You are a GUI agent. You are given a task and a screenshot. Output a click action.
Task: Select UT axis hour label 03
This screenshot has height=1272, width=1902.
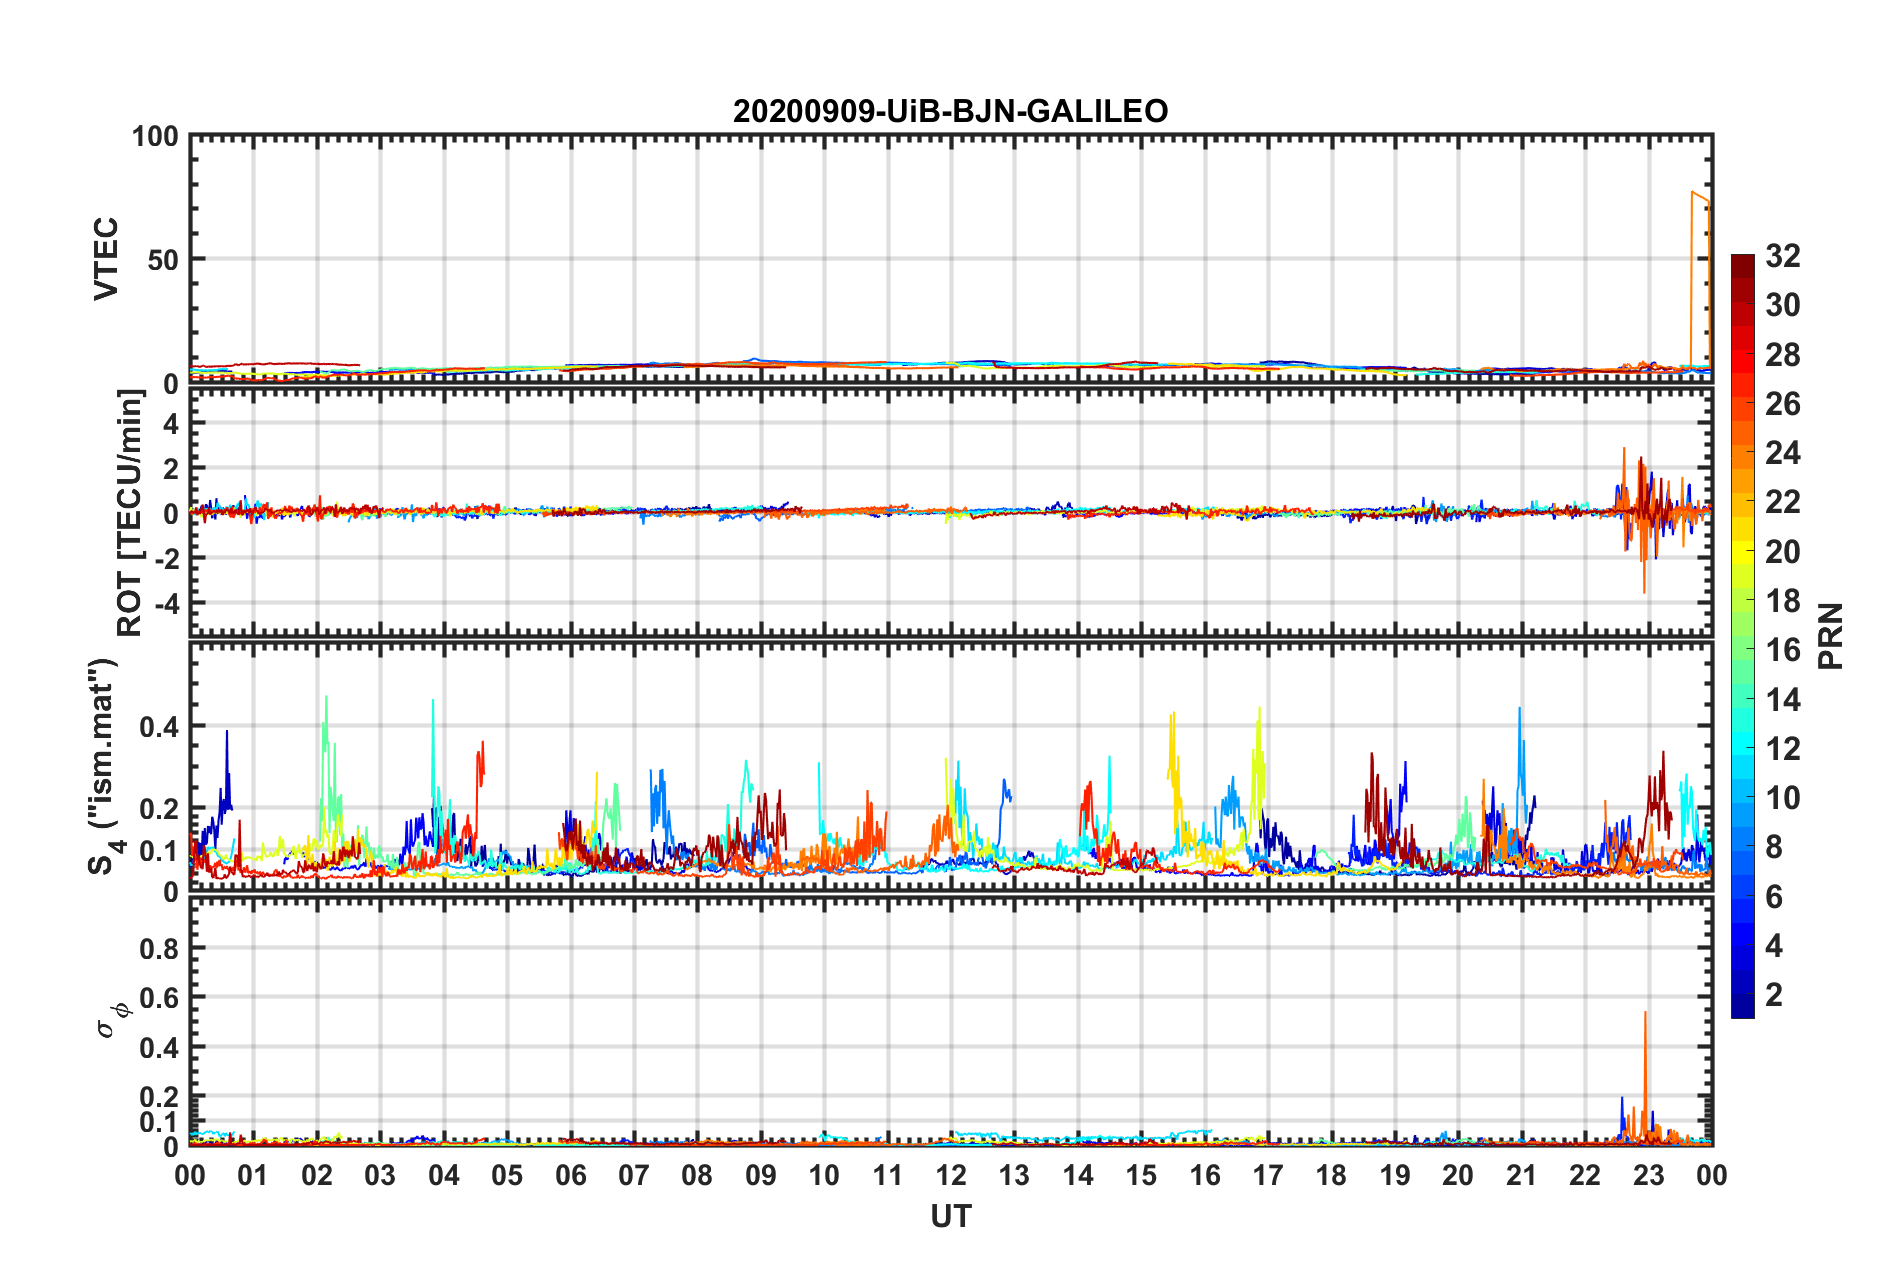(x=380, y=1175)
